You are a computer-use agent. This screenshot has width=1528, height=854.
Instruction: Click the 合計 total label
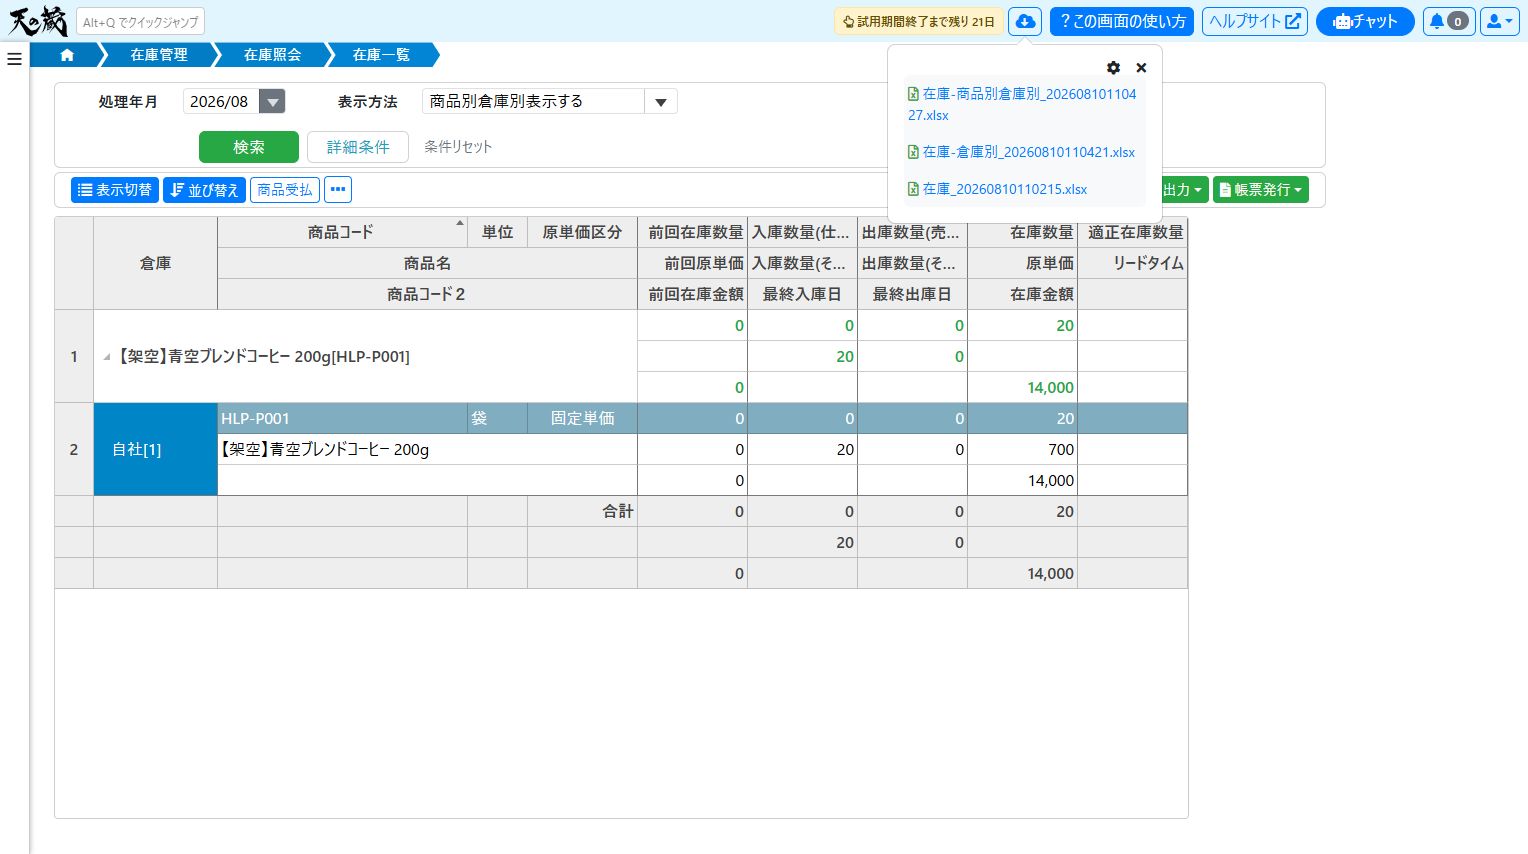click(618, 511)
